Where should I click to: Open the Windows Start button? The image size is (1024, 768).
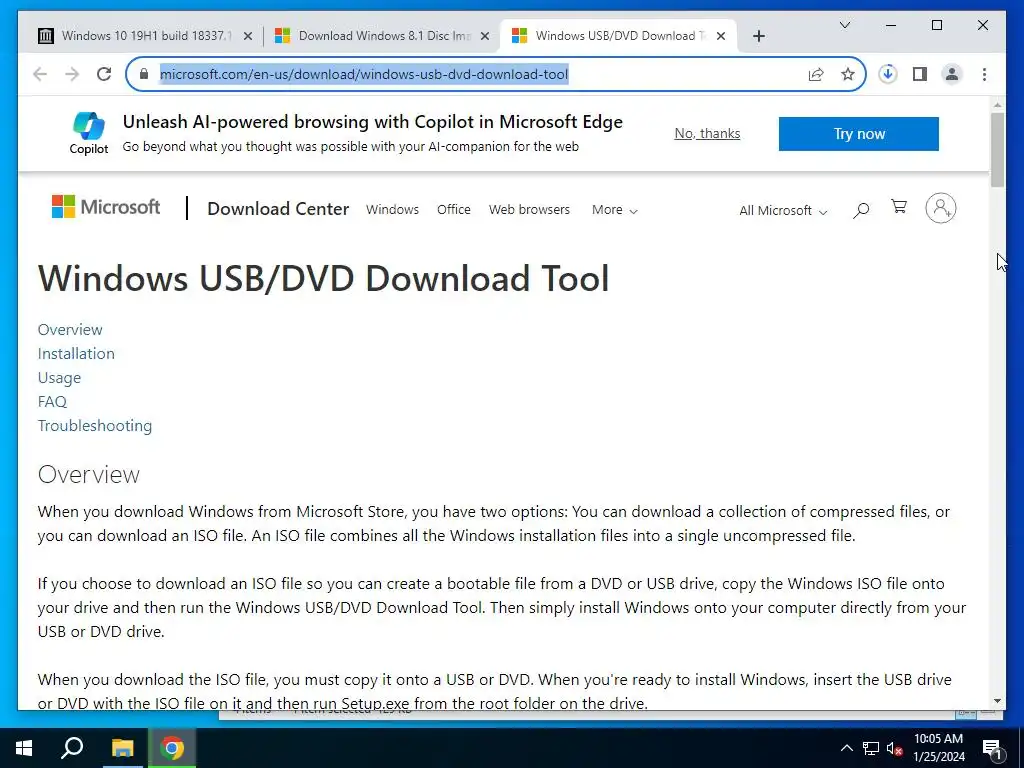(24, 748)
